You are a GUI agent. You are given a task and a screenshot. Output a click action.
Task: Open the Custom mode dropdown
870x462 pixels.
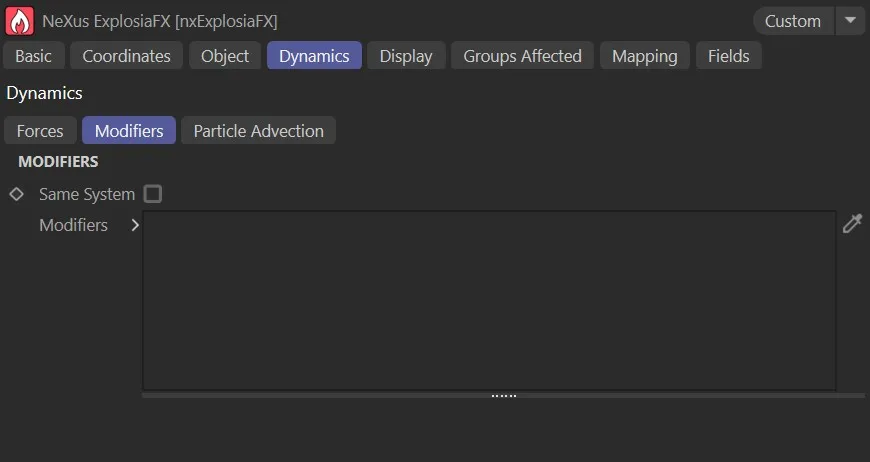click(x=792, y=21)
